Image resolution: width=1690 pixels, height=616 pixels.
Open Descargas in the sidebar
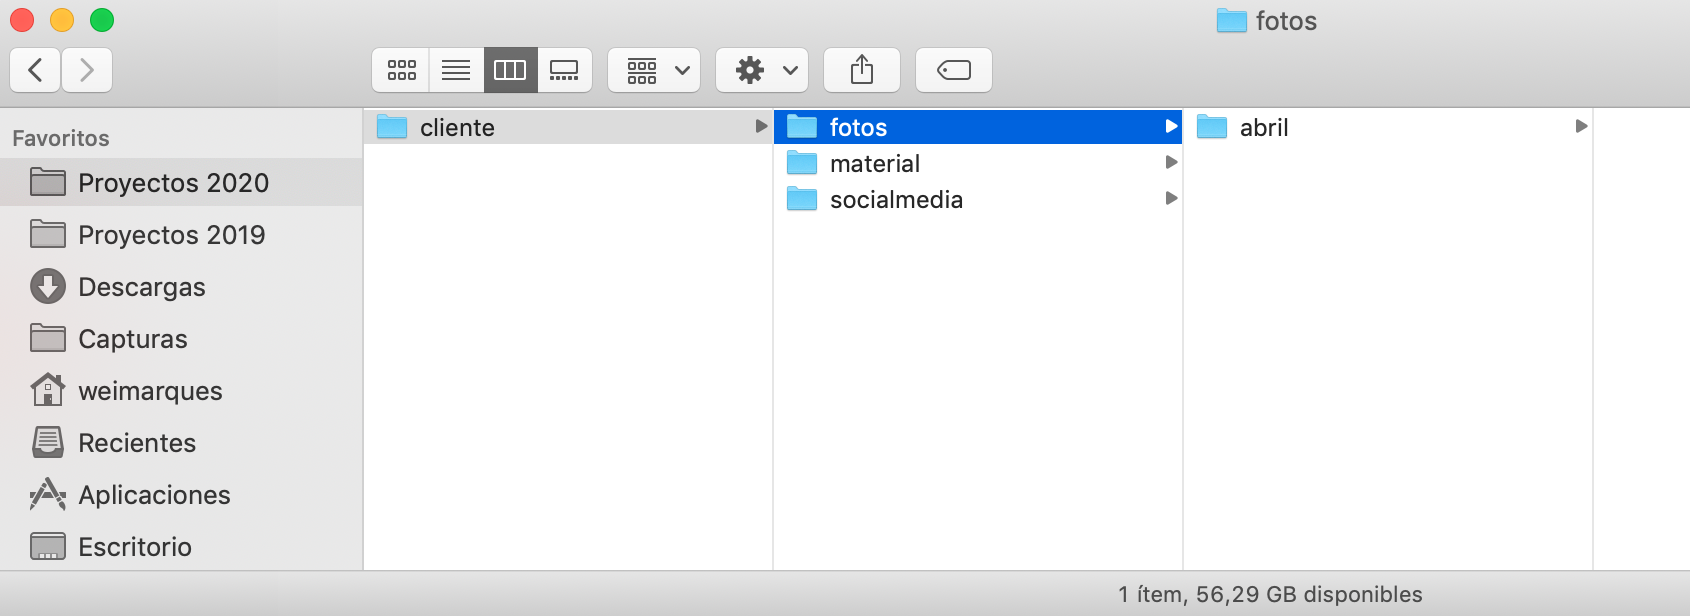tap(141, 287)
